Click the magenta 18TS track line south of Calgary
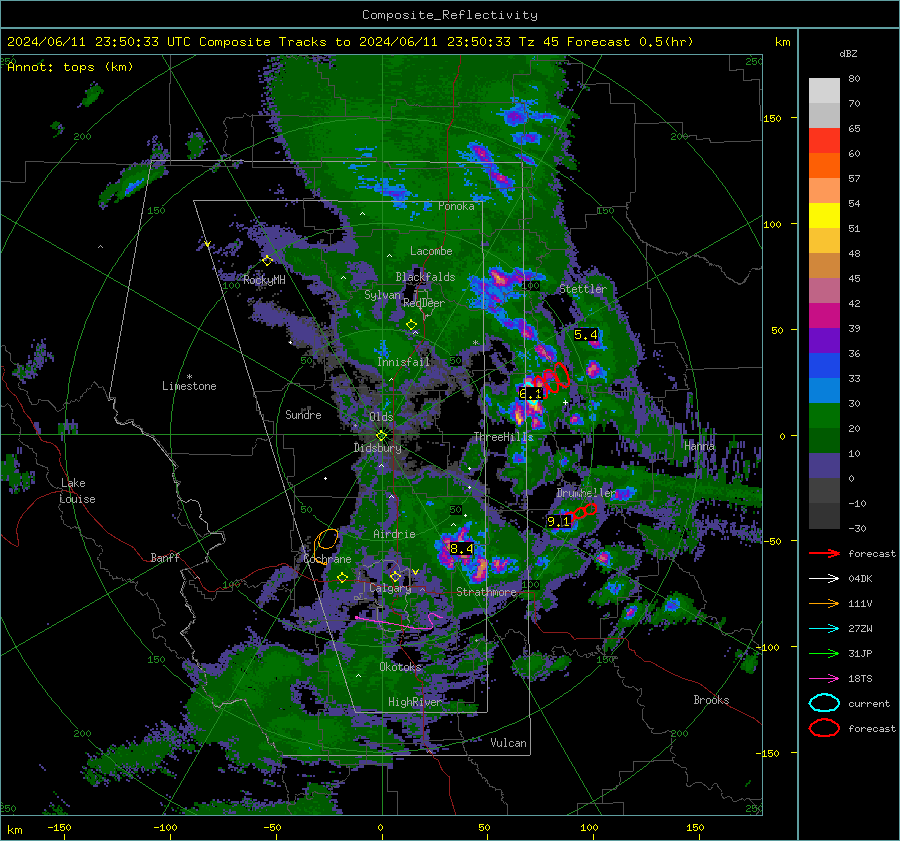Viewport: 900px width, 841px height. click(398, 621)
